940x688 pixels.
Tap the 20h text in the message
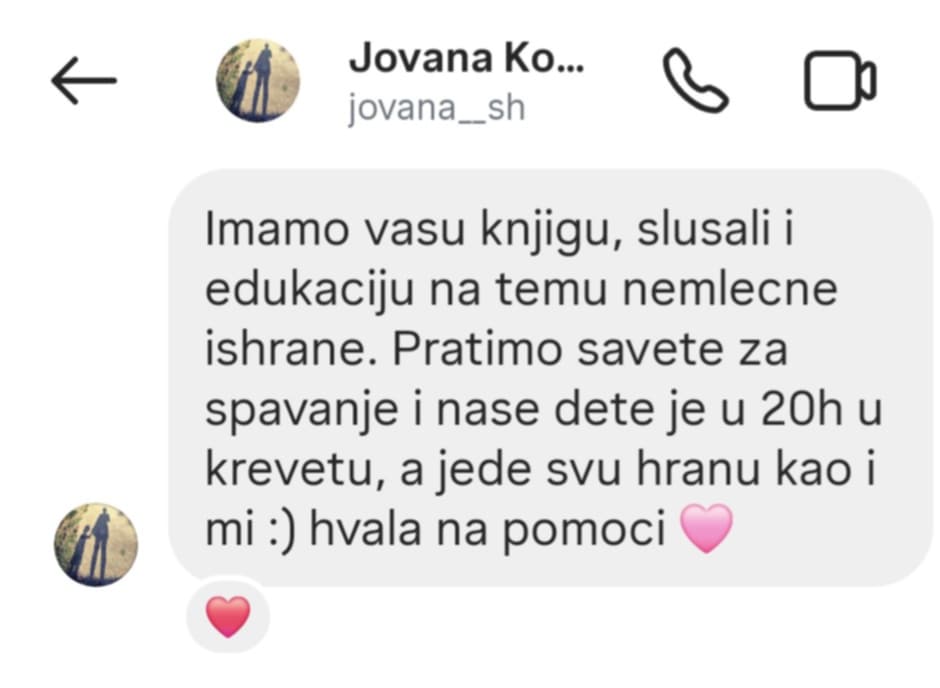(802, 410)
